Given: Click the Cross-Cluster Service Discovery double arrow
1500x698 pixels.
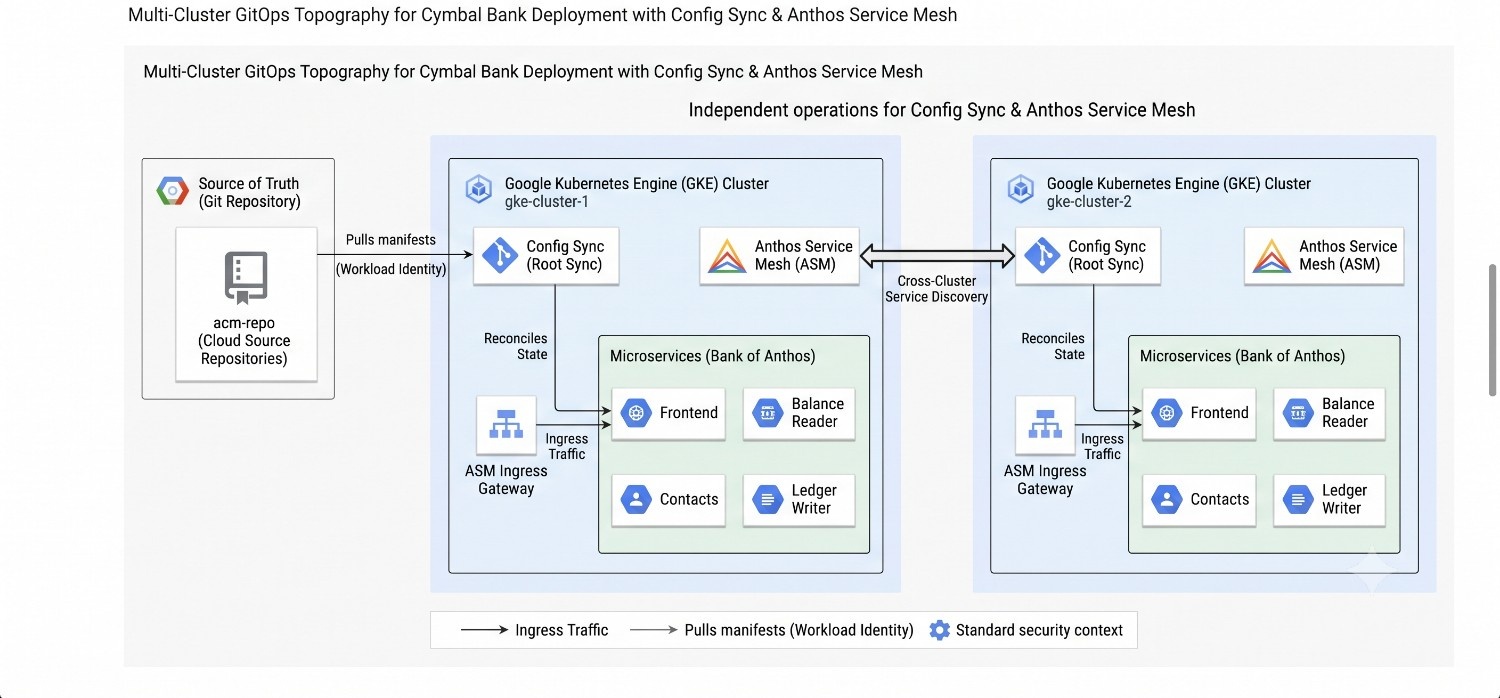Looking at the screenshot, I should 937,257.
